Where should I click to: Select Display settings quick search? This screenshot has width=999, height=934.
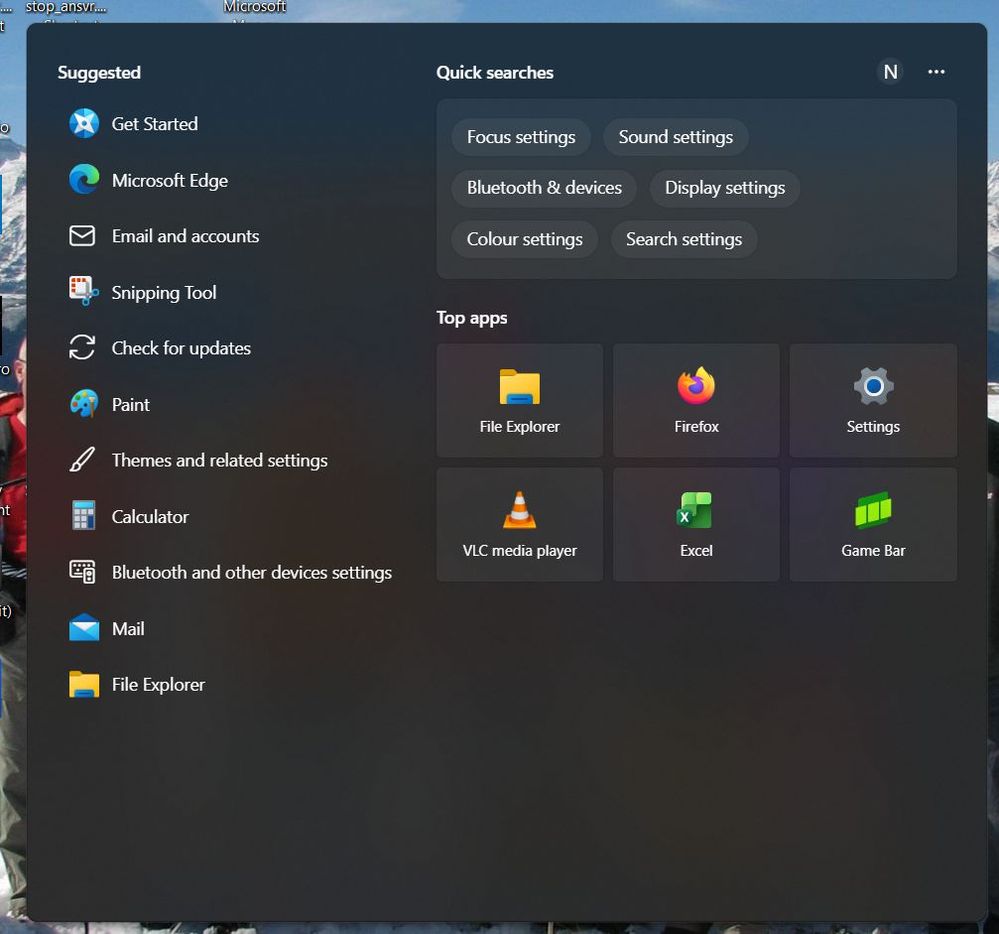(724, 188)
